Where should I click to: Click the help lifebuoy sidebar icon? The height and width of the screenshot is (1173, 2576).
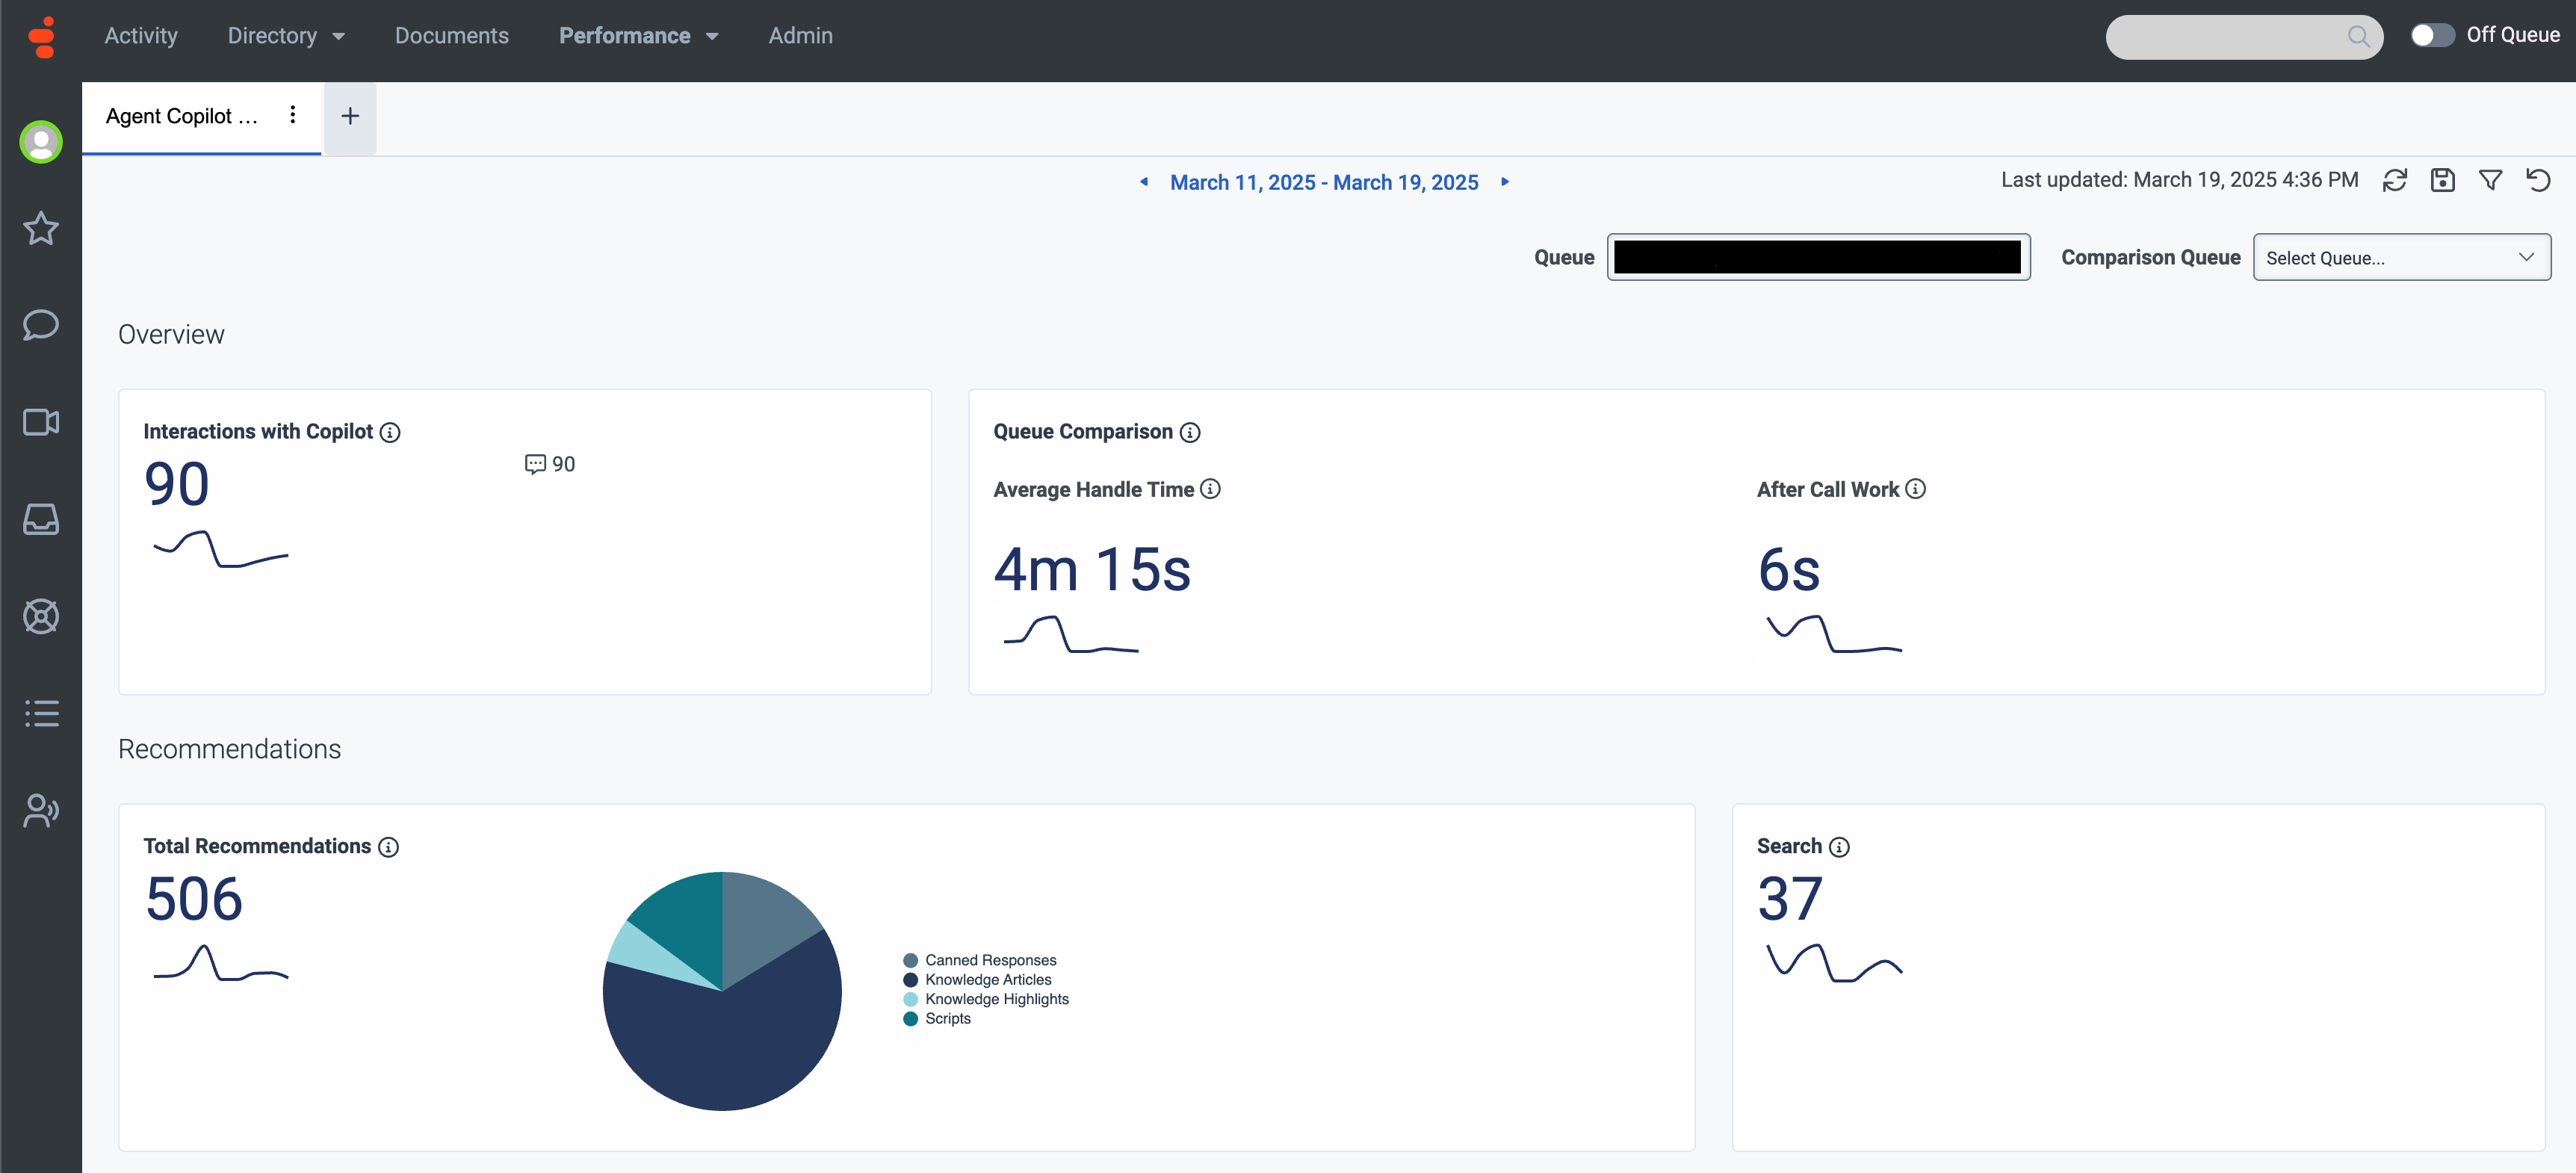[x=41, y=616]
